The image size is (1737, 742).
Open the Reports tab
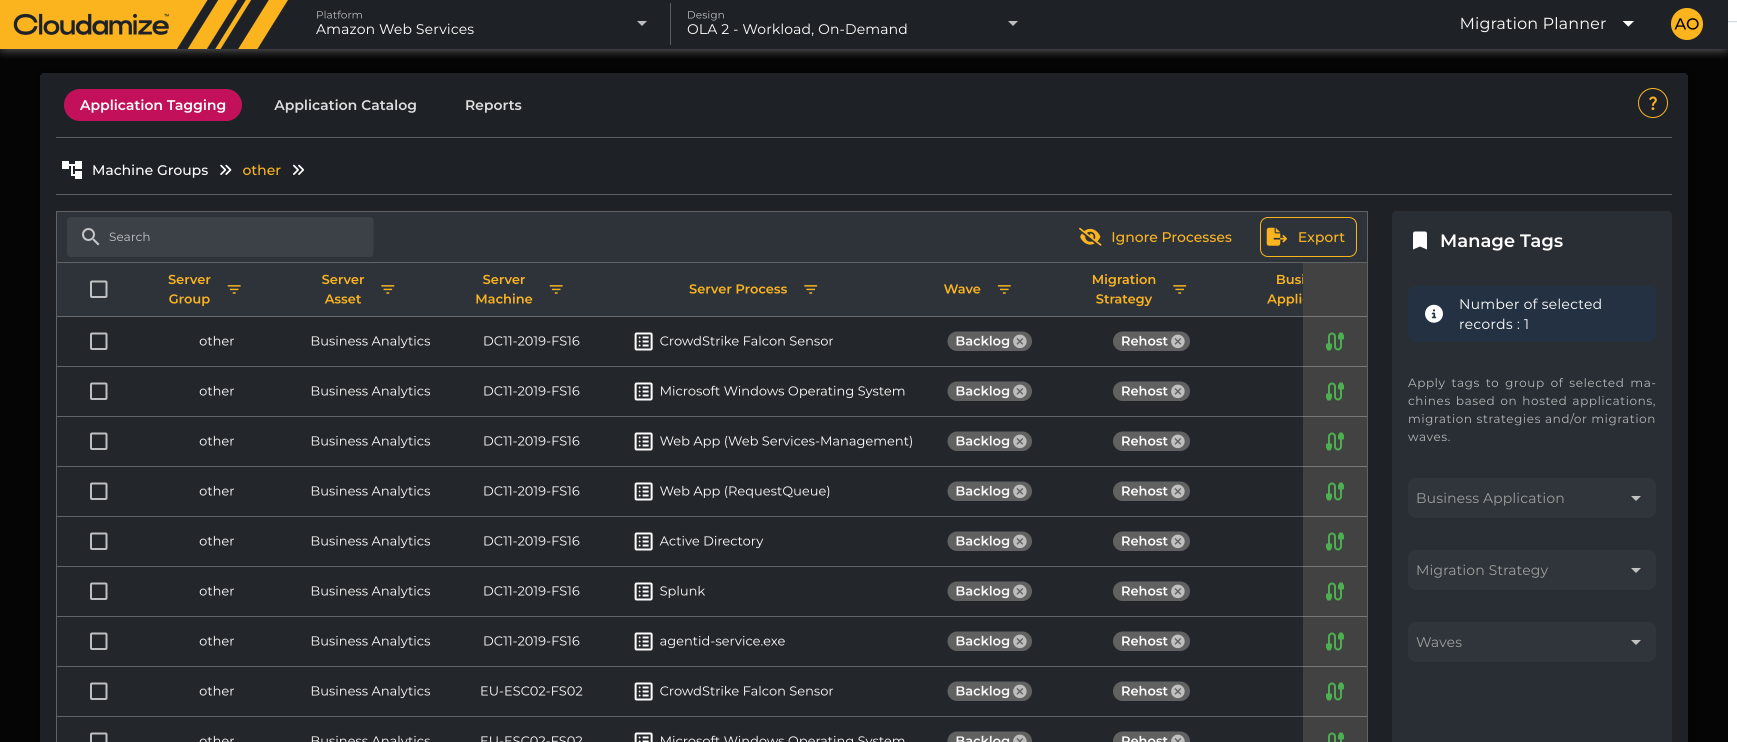tap(493, 105)
